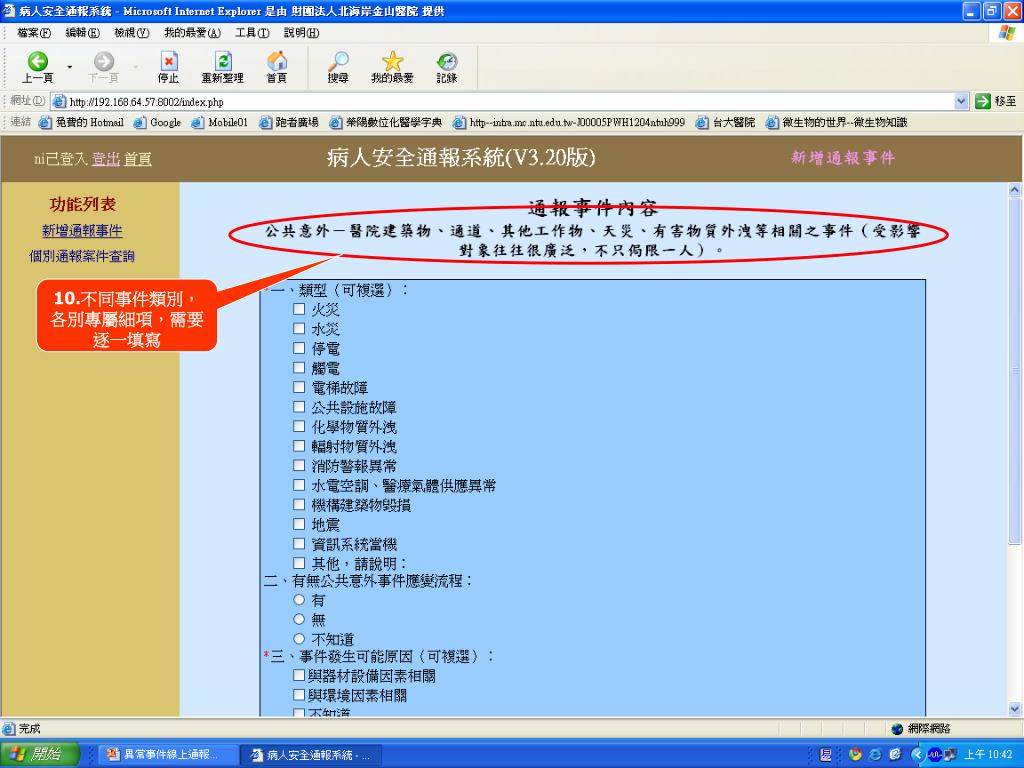Click the Windows 開始 Start button
Viewport: 1024px width, 768px height.
39,754
